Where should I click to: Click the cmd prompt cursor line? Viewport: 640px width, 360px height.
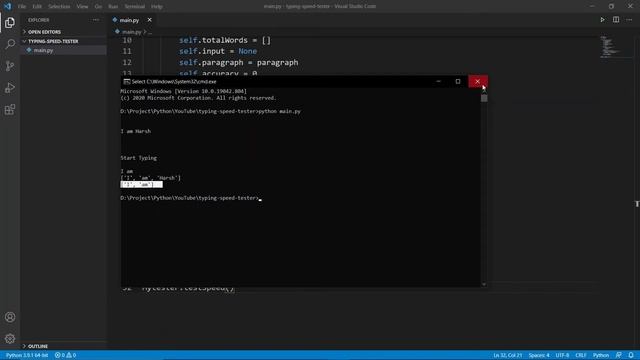[x=191, y=198]
